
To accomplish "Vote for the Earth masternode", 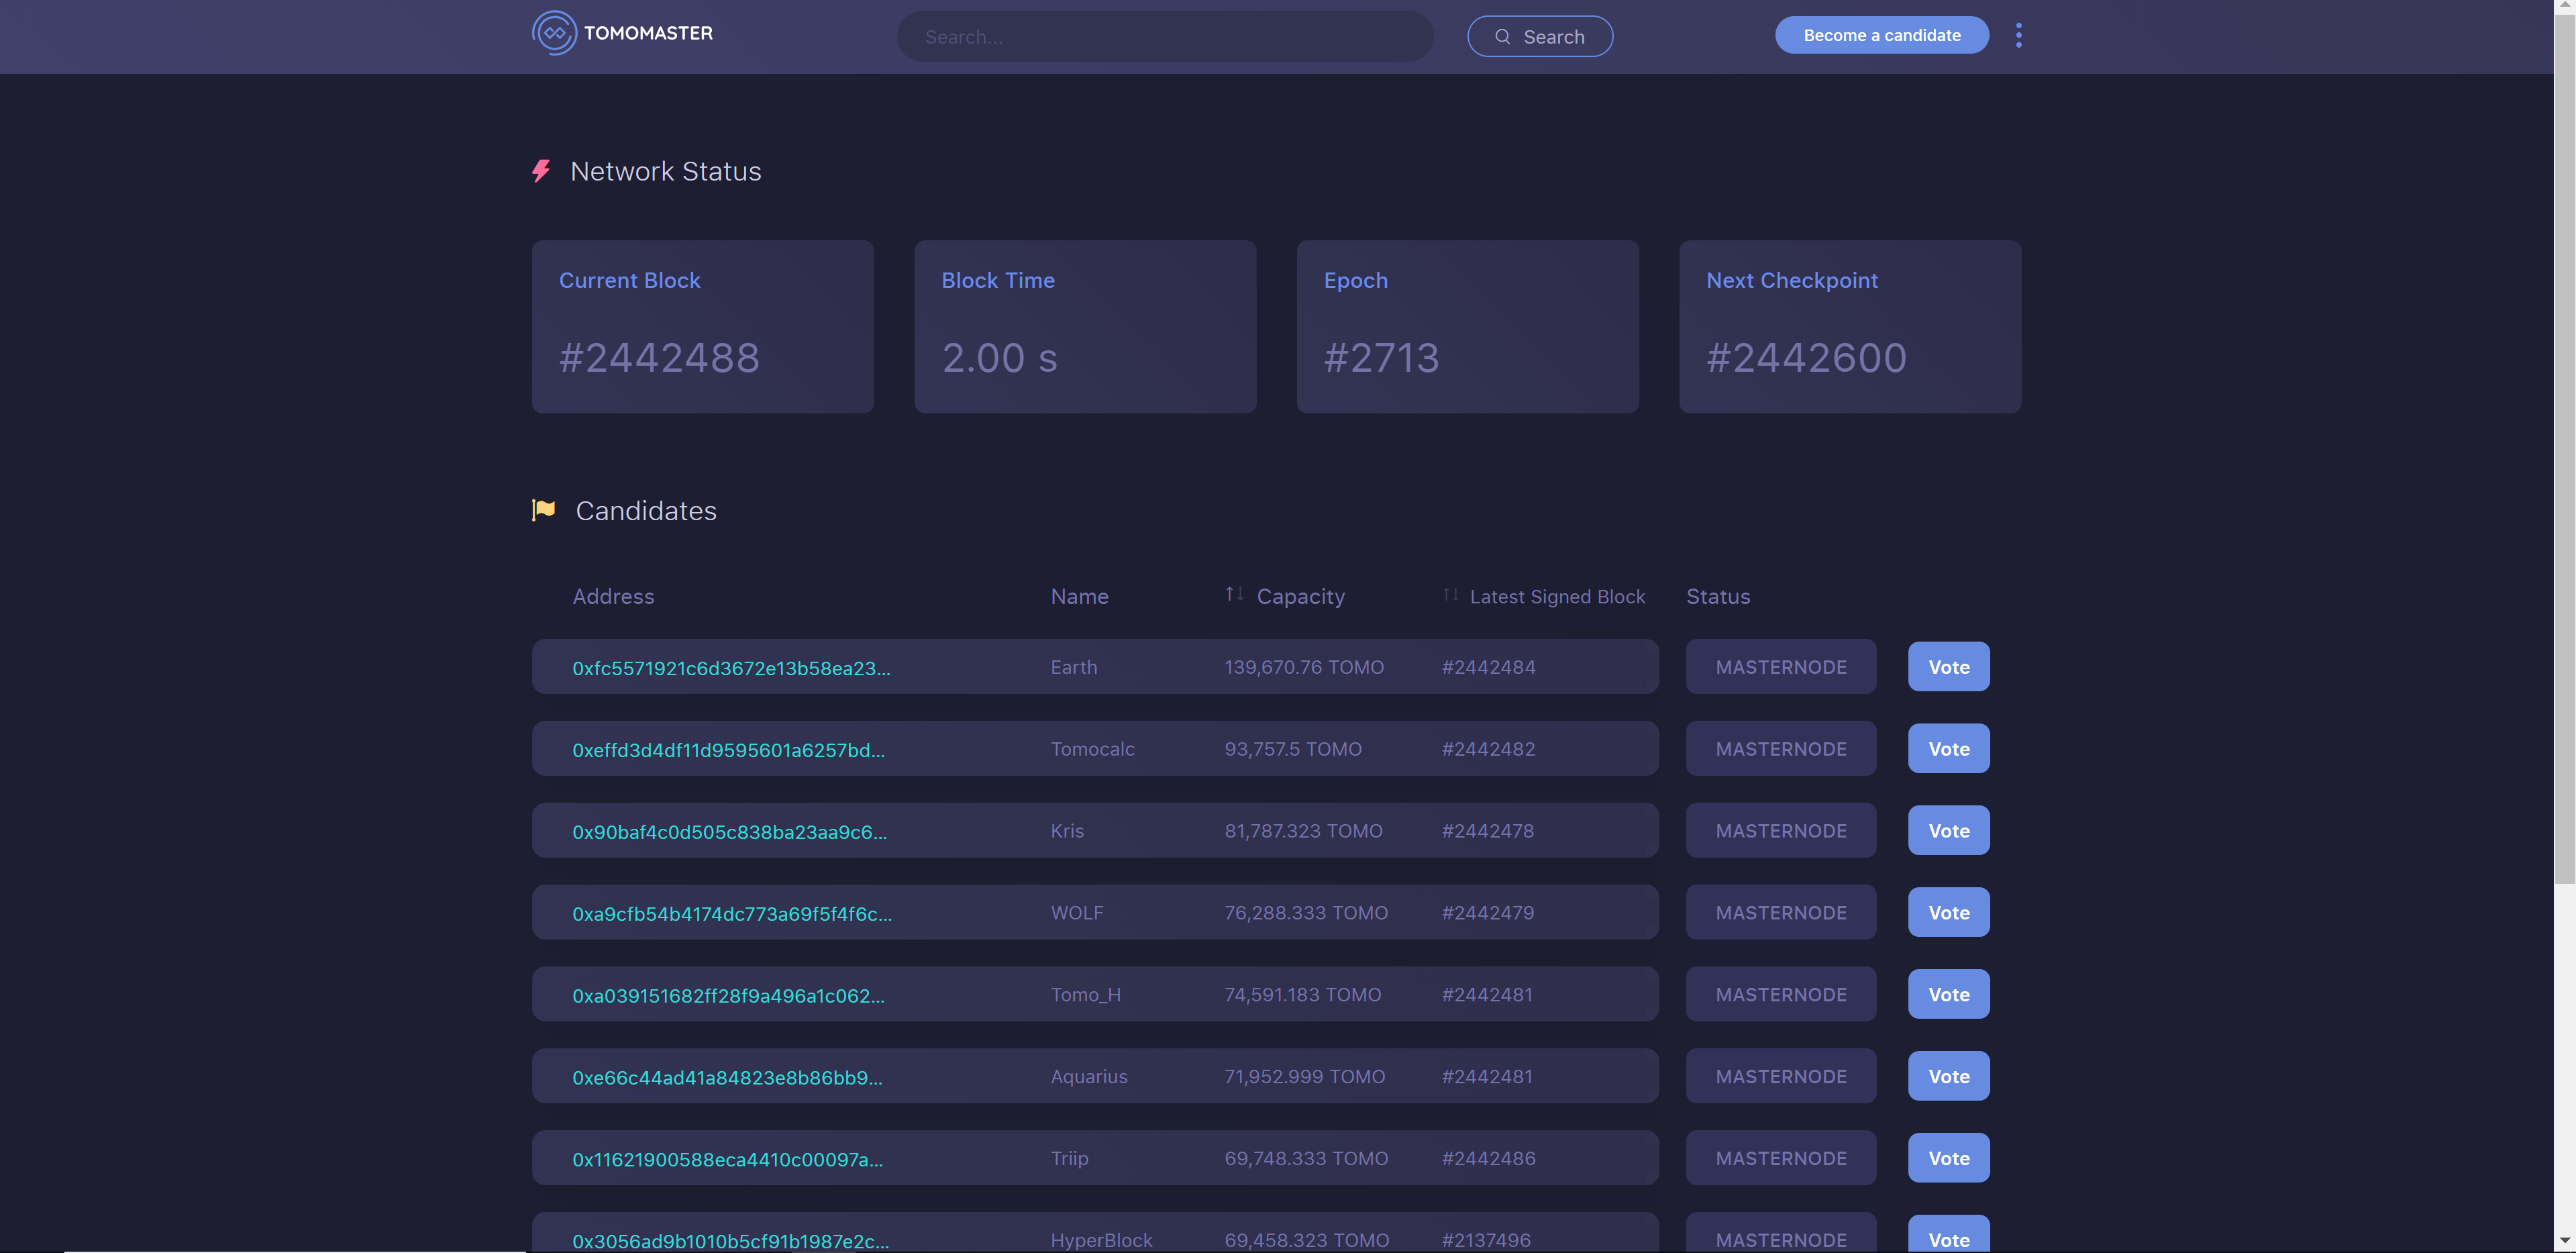I will [x=1947, y=667].
